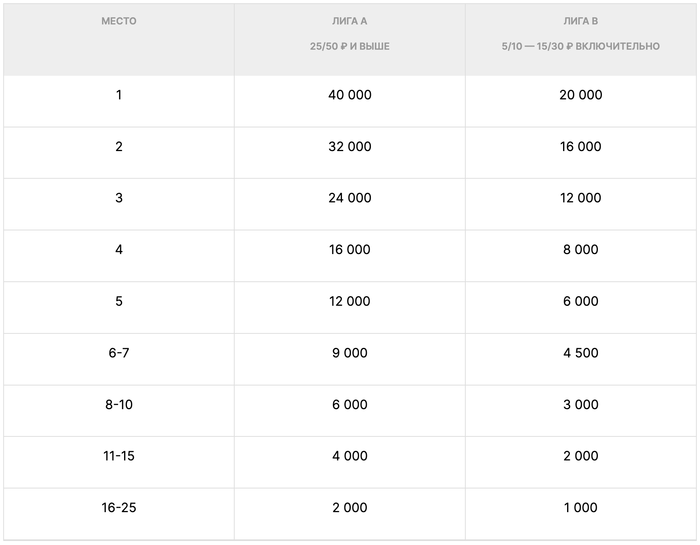The height and width of the screenshot is (545, 700).
Task: Select place range 16-25 cell
Action: coord(119,508)
